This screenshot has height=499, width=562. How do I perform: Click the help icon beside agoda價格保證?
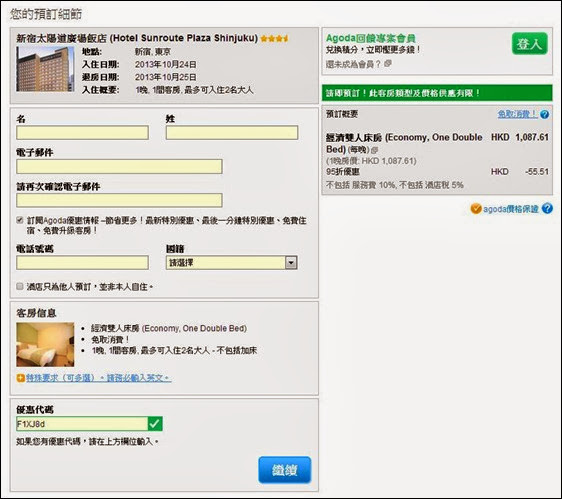tap(547, 208)
